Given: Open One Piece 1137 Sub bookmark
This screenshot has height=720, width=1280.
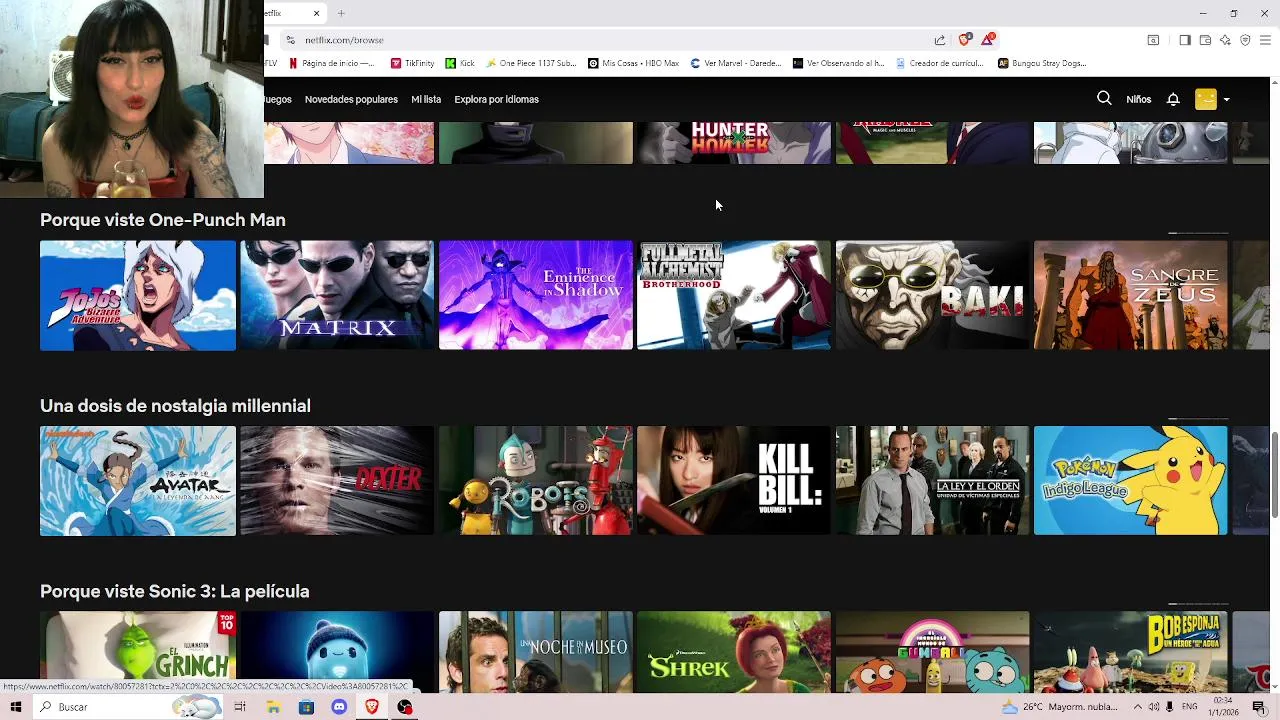Looking at the screenshot, I should click(531, 63).
